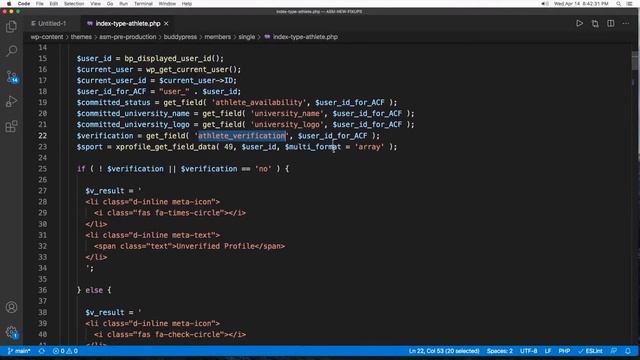
Task: Click asm-pre-production in the breadcrumb
Action: point(128,37)
